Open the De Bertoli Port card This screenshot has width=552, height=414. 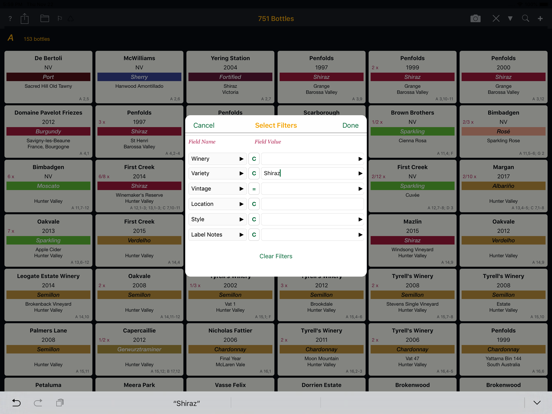point(48,77)
